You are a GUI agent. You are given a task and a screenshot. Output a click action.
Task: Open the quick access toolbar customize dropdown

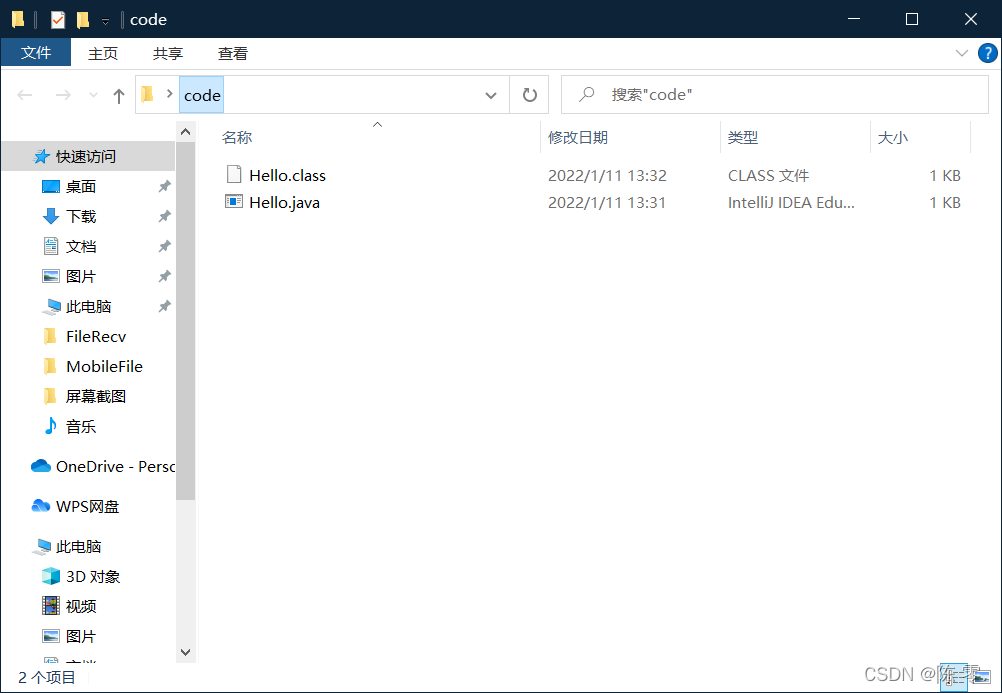[x=105, y=21]
